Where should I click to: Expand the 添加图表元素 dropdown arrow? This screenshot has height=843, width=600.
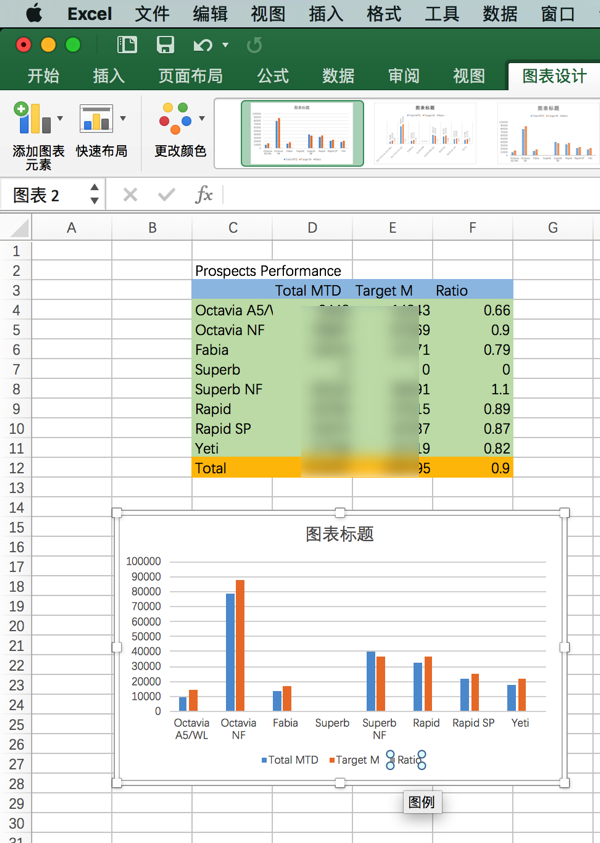[60, 118]
